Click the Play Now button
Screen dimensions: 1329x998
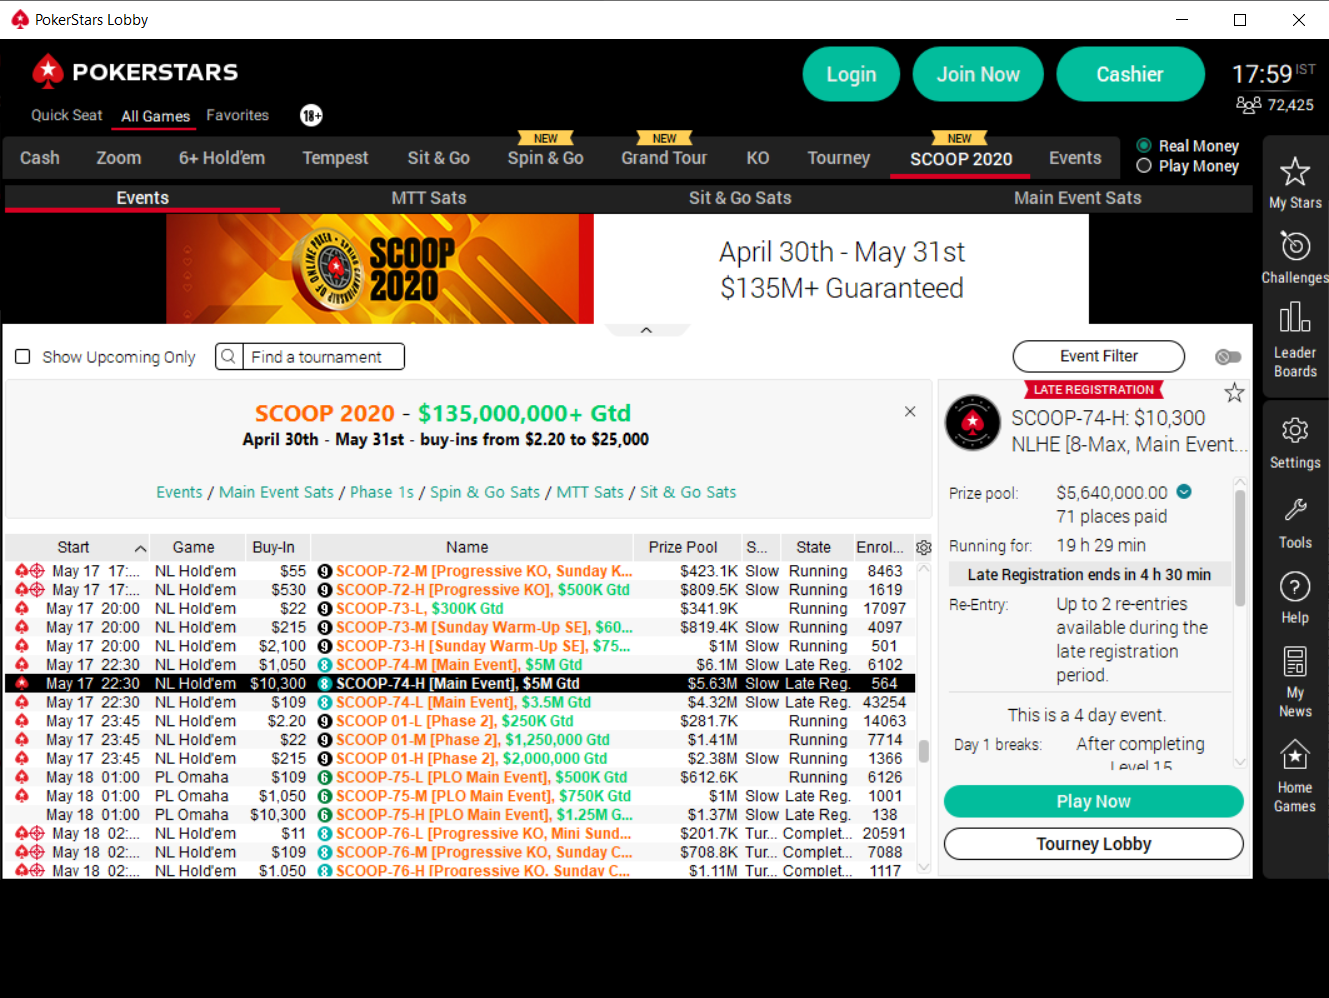coord(1094,801)
